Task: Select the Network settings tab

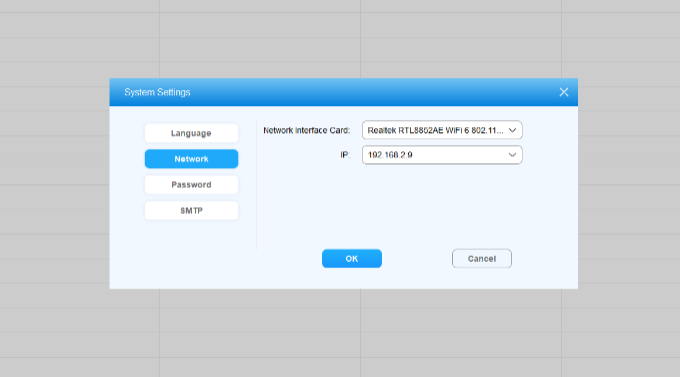Action: 191,159
